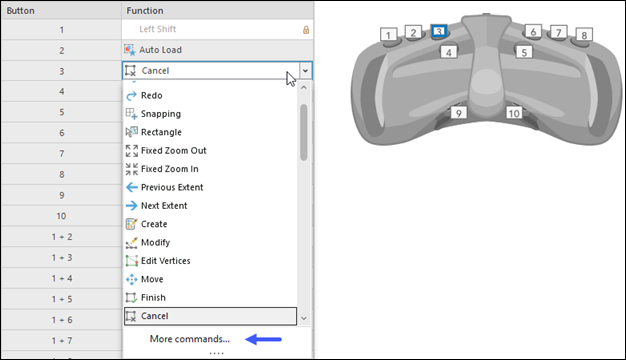Click device button 10 on controller image
Image resolution: width=626 pixels, height=360 pixels.
[513, 113]
